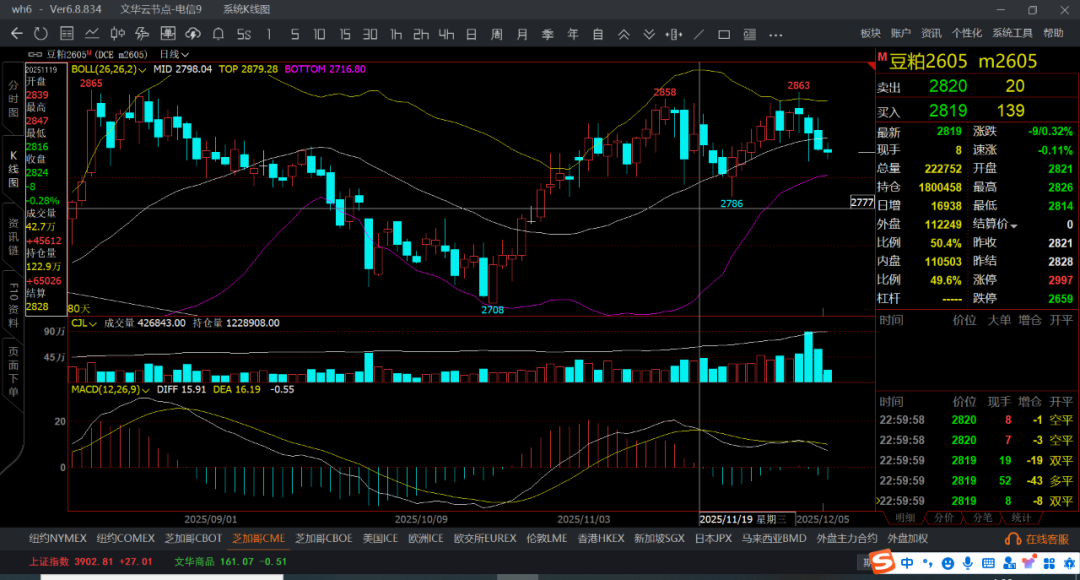Screen dimensions: 1080x580
Task: Select the 15-minute period
Action: click(344, 34)
